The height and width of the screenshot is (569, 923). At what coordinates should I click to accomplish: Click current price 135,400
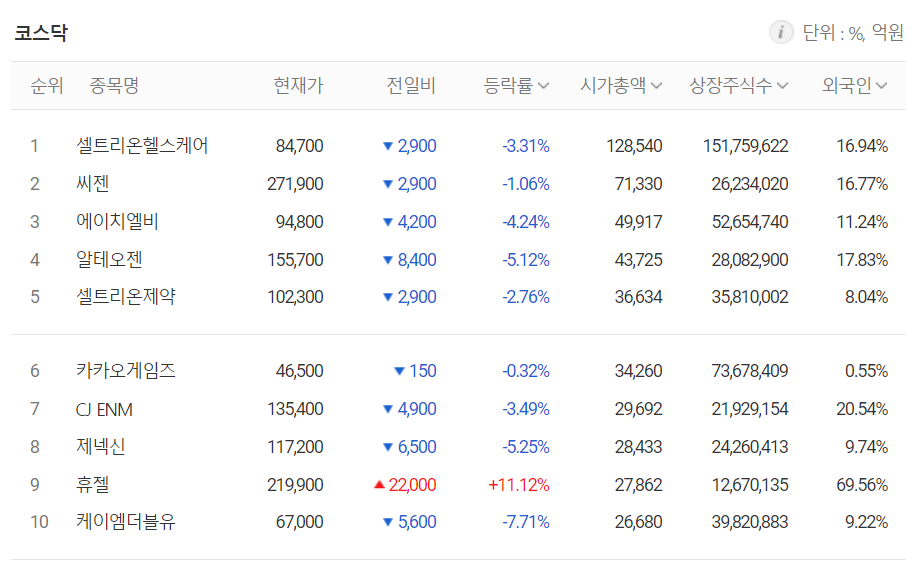click(x=296, y=409)
